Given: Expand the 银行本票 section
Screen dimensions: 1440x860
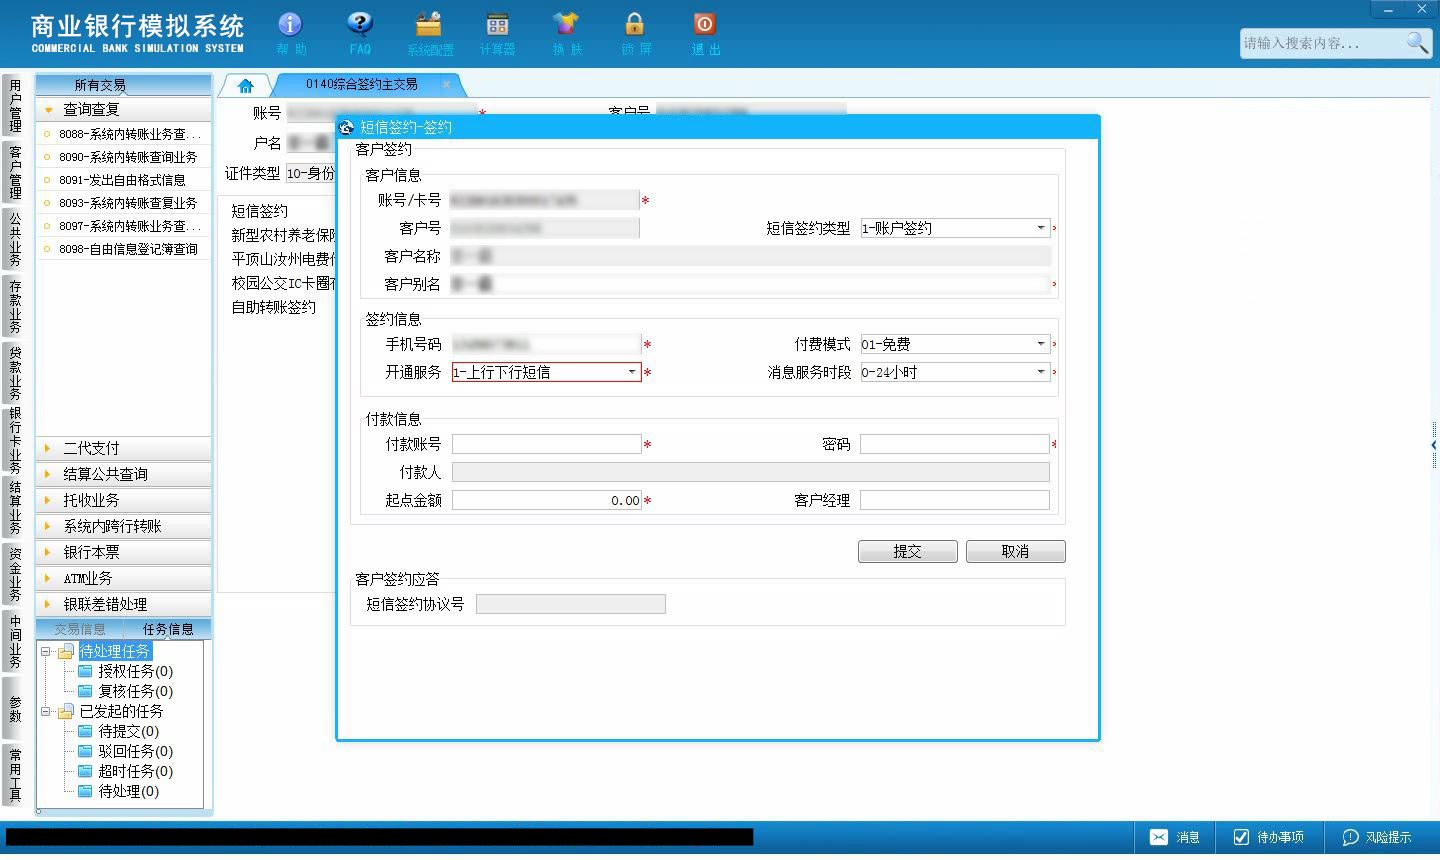Looking at the screenshot, I should (124, 552).
